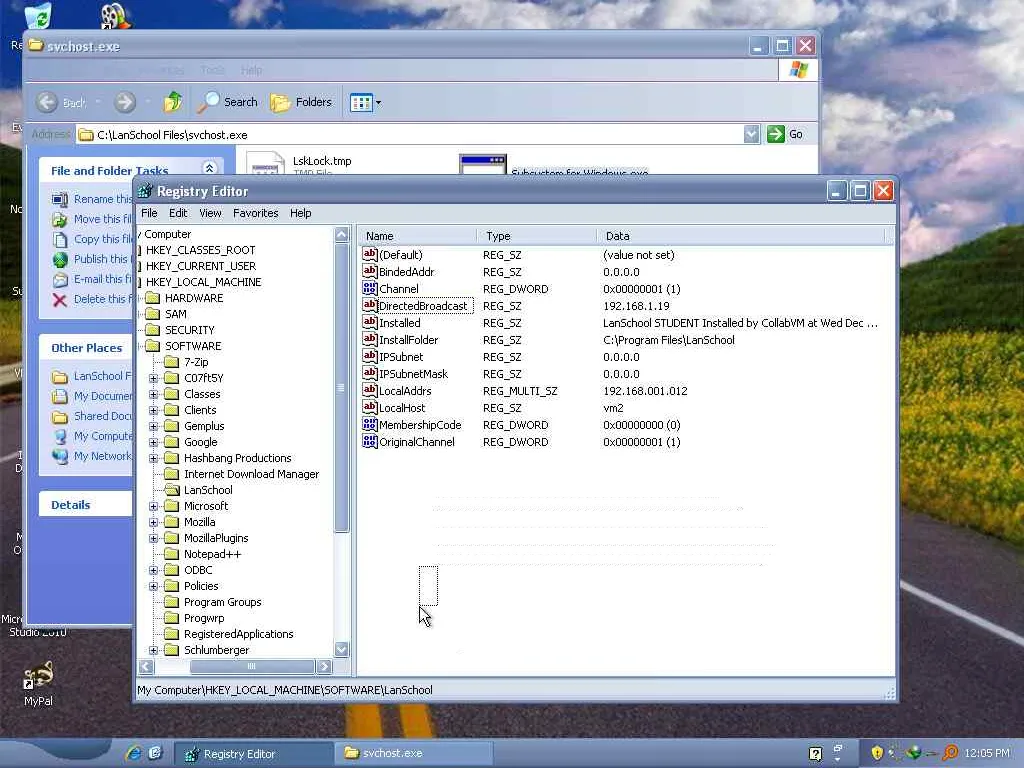
Task: Switch to svchost.exe taskbar button
Action: (413, 754)
